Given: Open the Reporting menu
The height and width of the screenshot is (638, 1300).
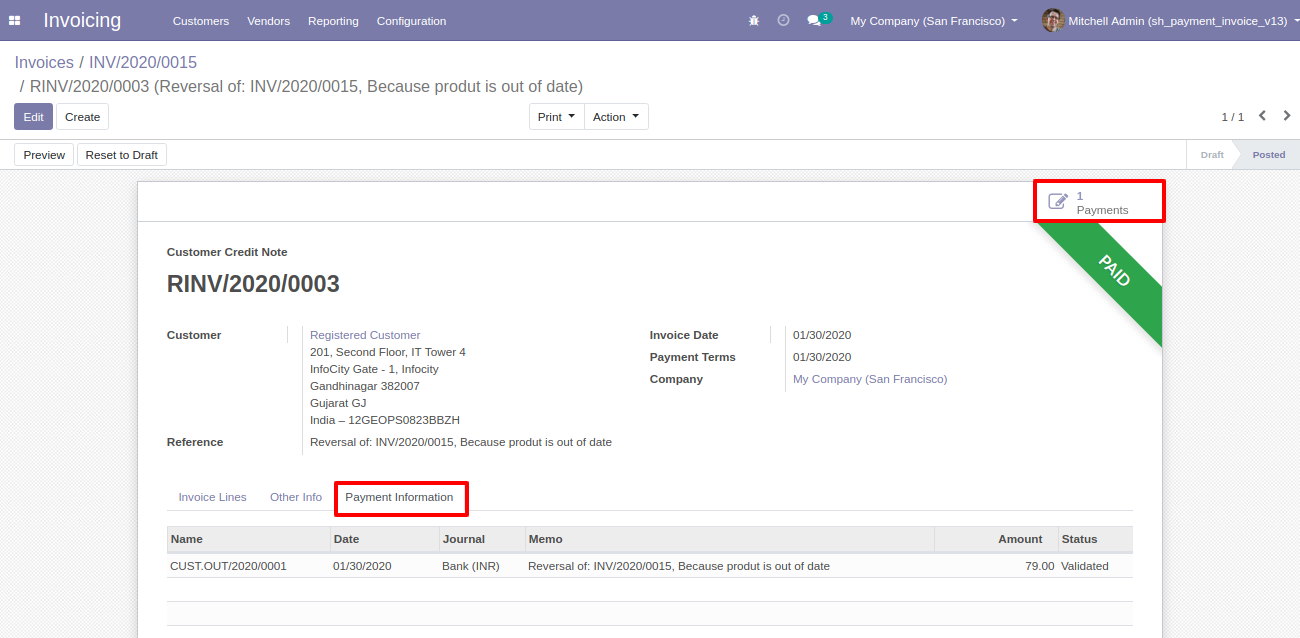Looking at the screenshot, I should pos(333,21).
